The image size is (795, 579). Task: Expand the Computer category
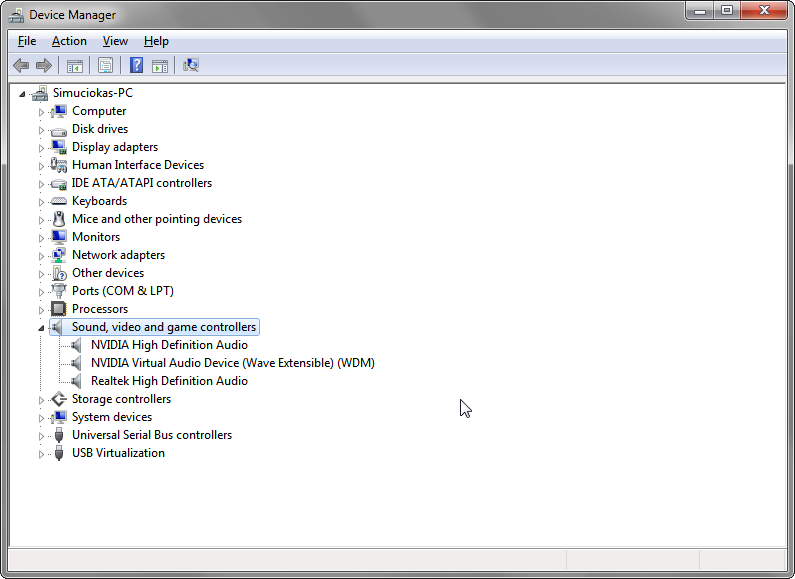click(41, 112)
